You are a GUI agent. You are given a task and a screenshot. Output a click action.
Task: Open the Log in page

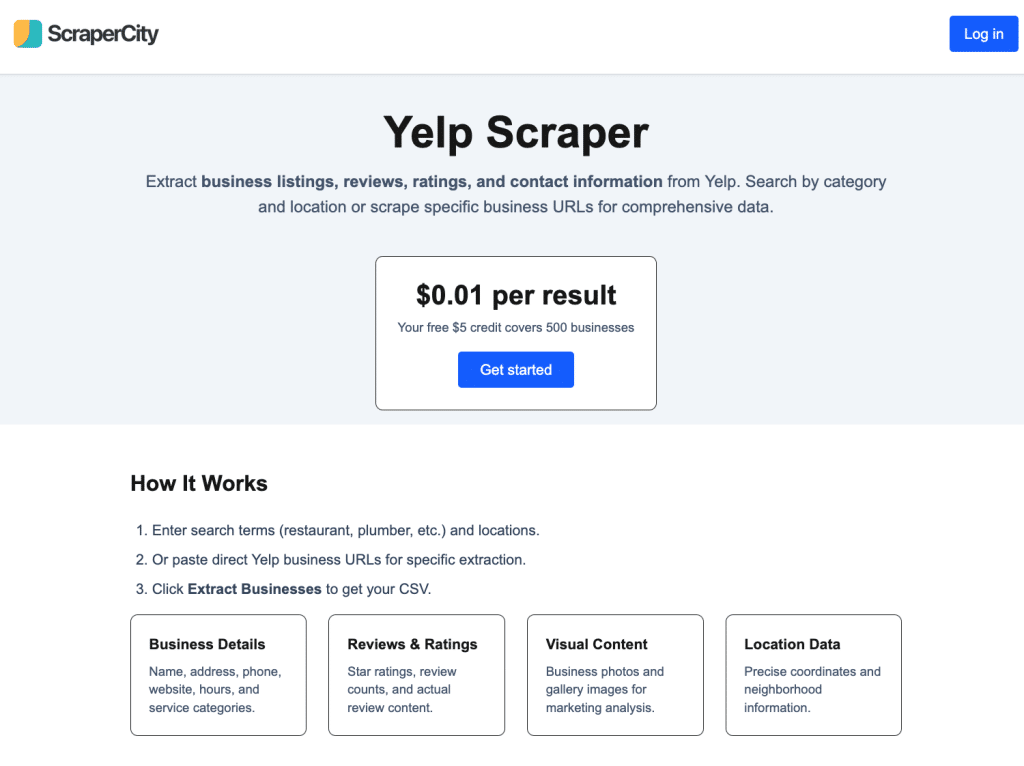coord(983,33)
